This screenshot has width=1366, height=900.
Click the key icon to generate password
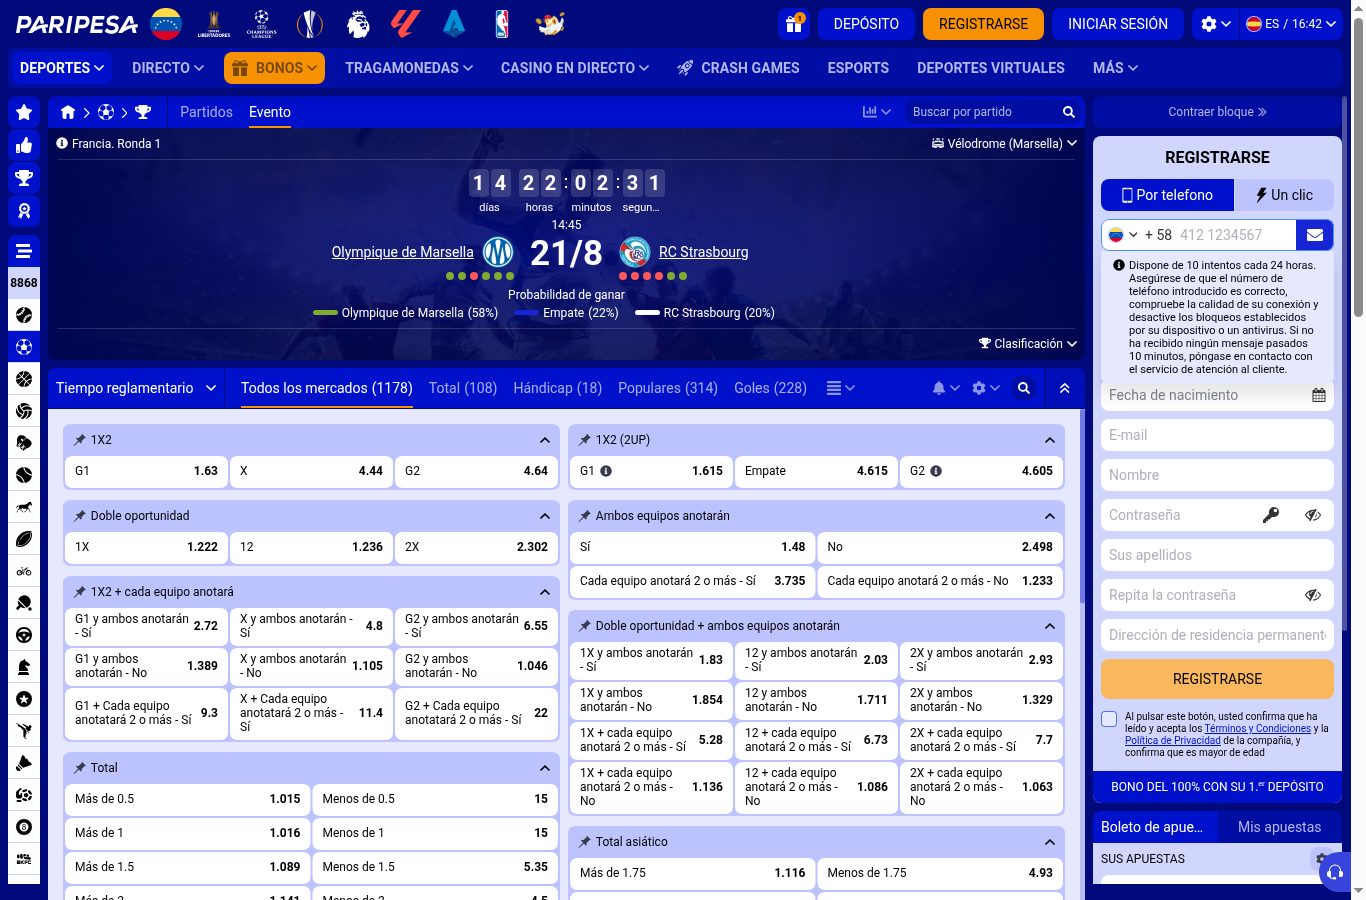coord(1271,515)
